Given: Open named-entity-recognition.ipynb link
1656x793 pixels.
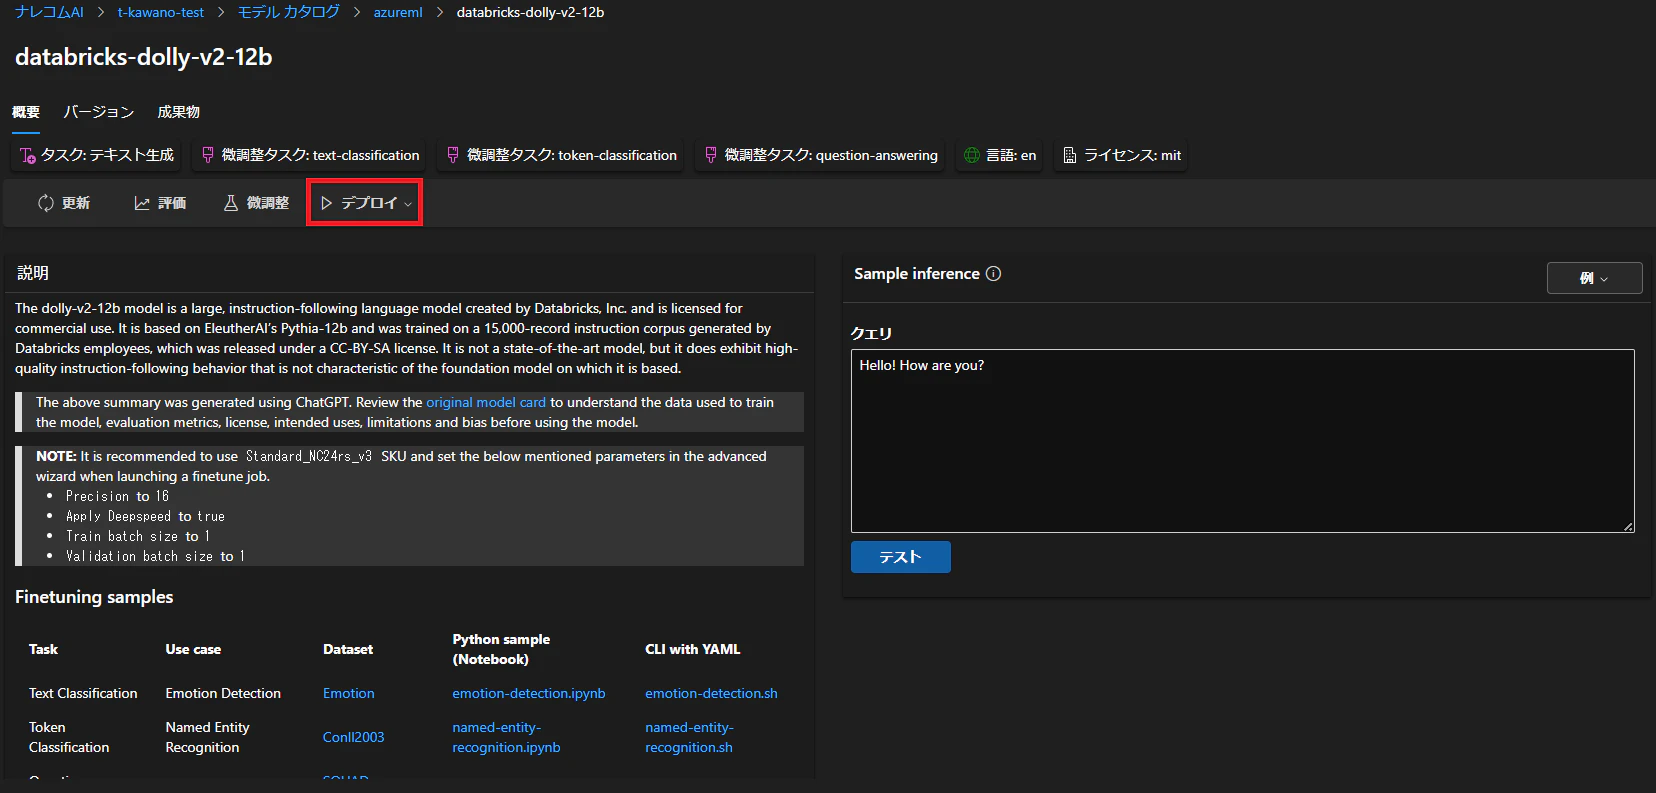Looking at the screenshot, I should click(506, 737).
